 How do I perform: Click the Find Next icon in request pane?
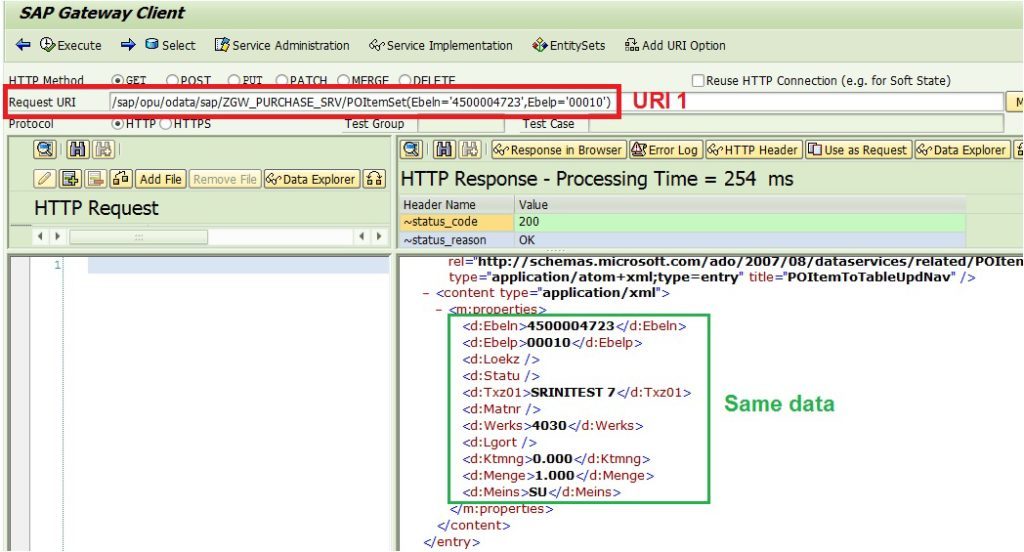104,150
